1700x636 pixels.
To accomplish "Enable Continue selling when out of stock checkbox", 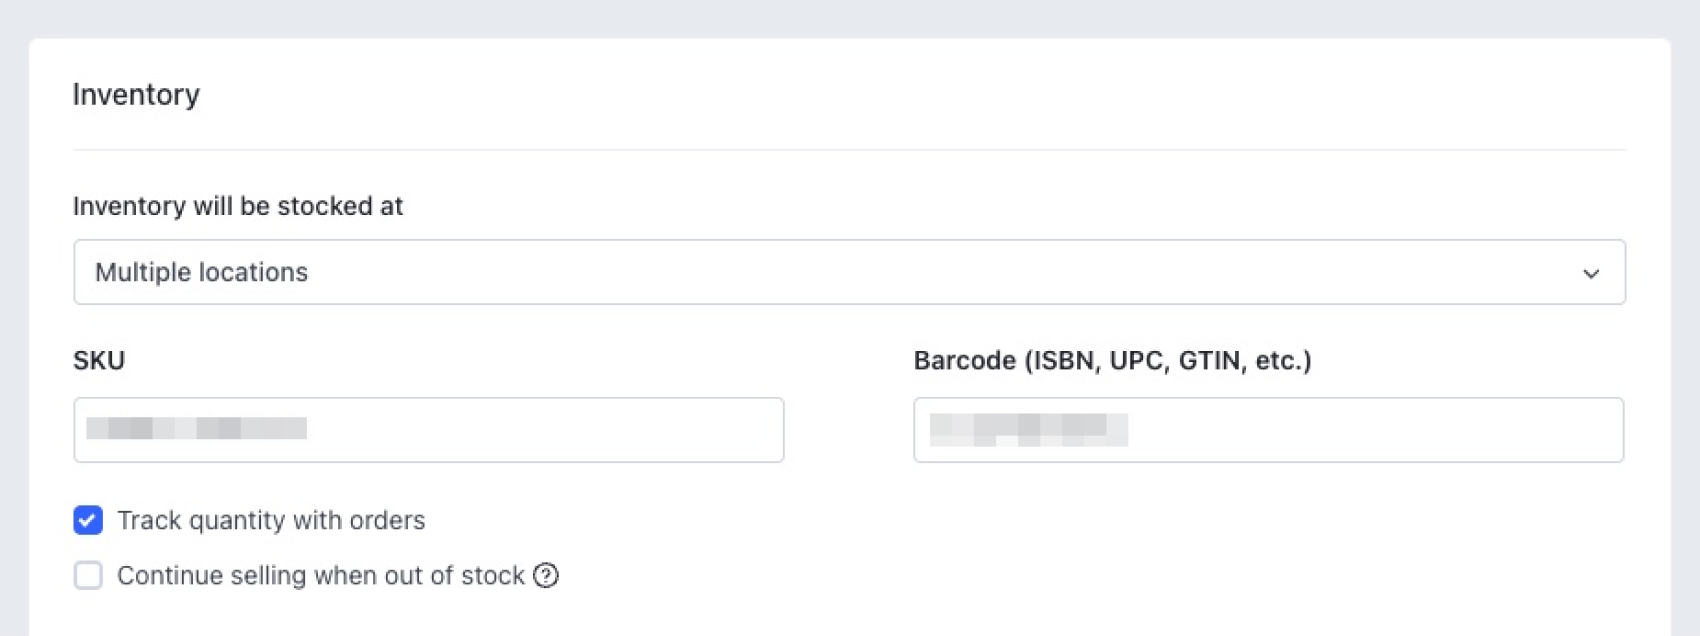I will 88,576.
